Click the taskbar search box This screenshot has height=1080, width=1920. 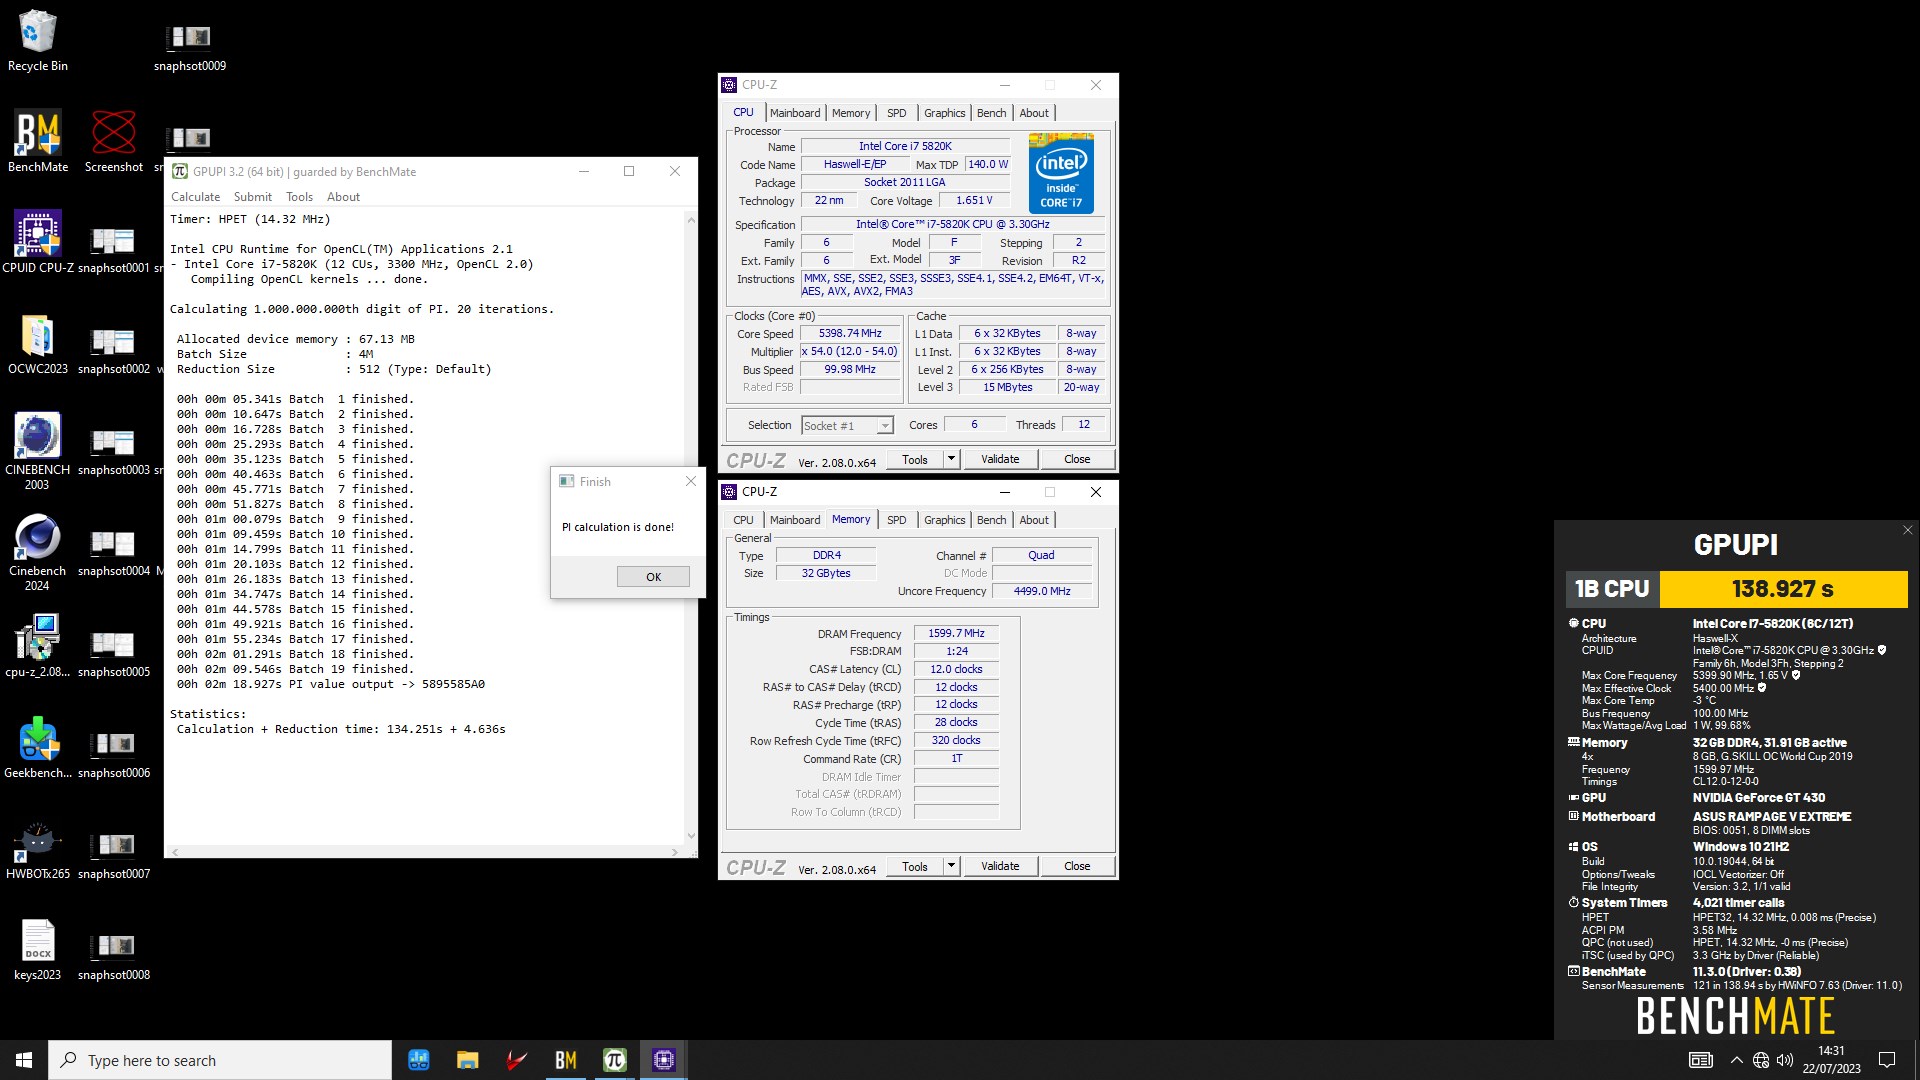point(220,1060)
